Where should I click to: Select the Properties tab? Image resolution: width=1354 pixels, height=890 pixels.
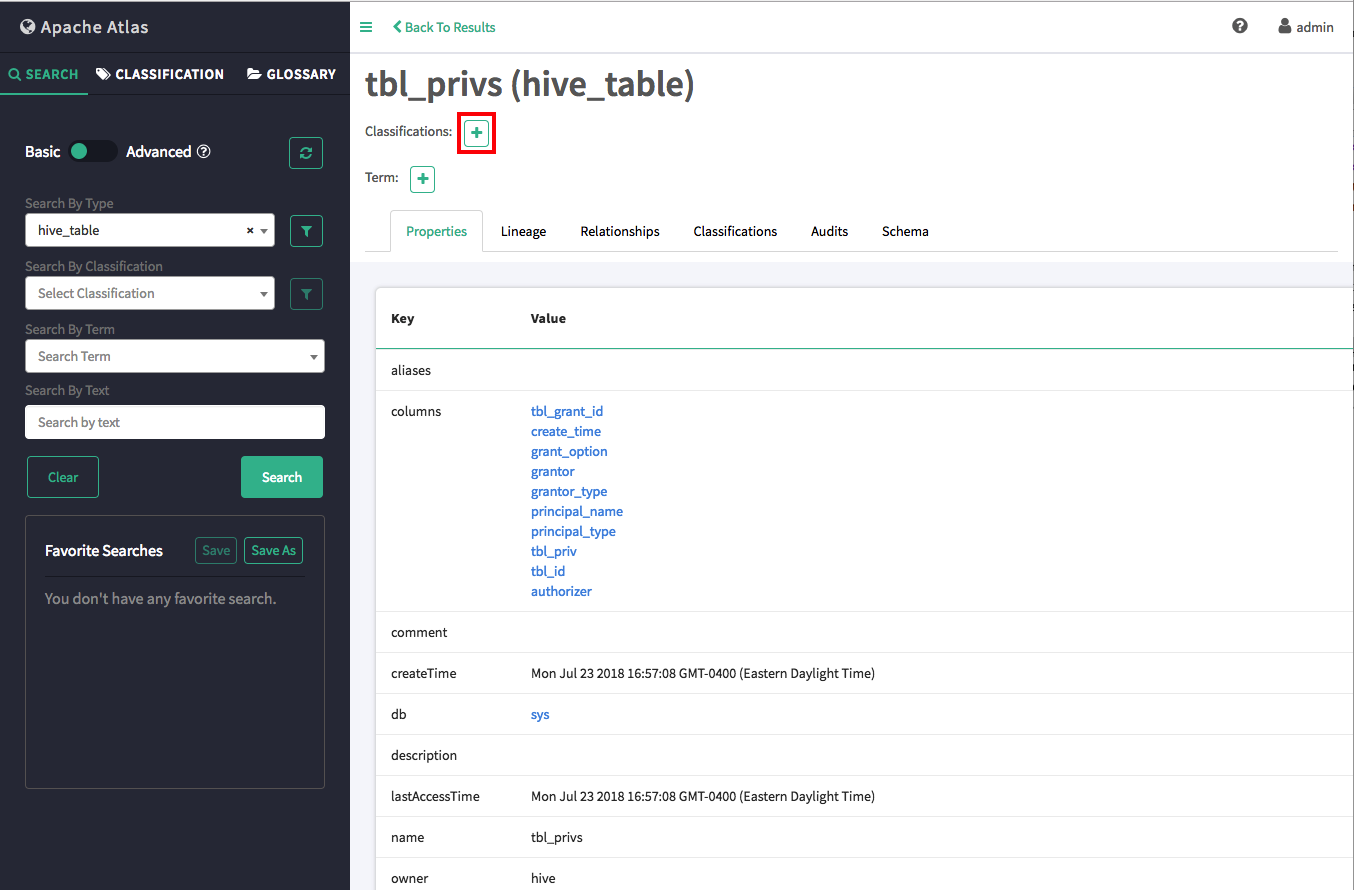click(x=436, y=231)
